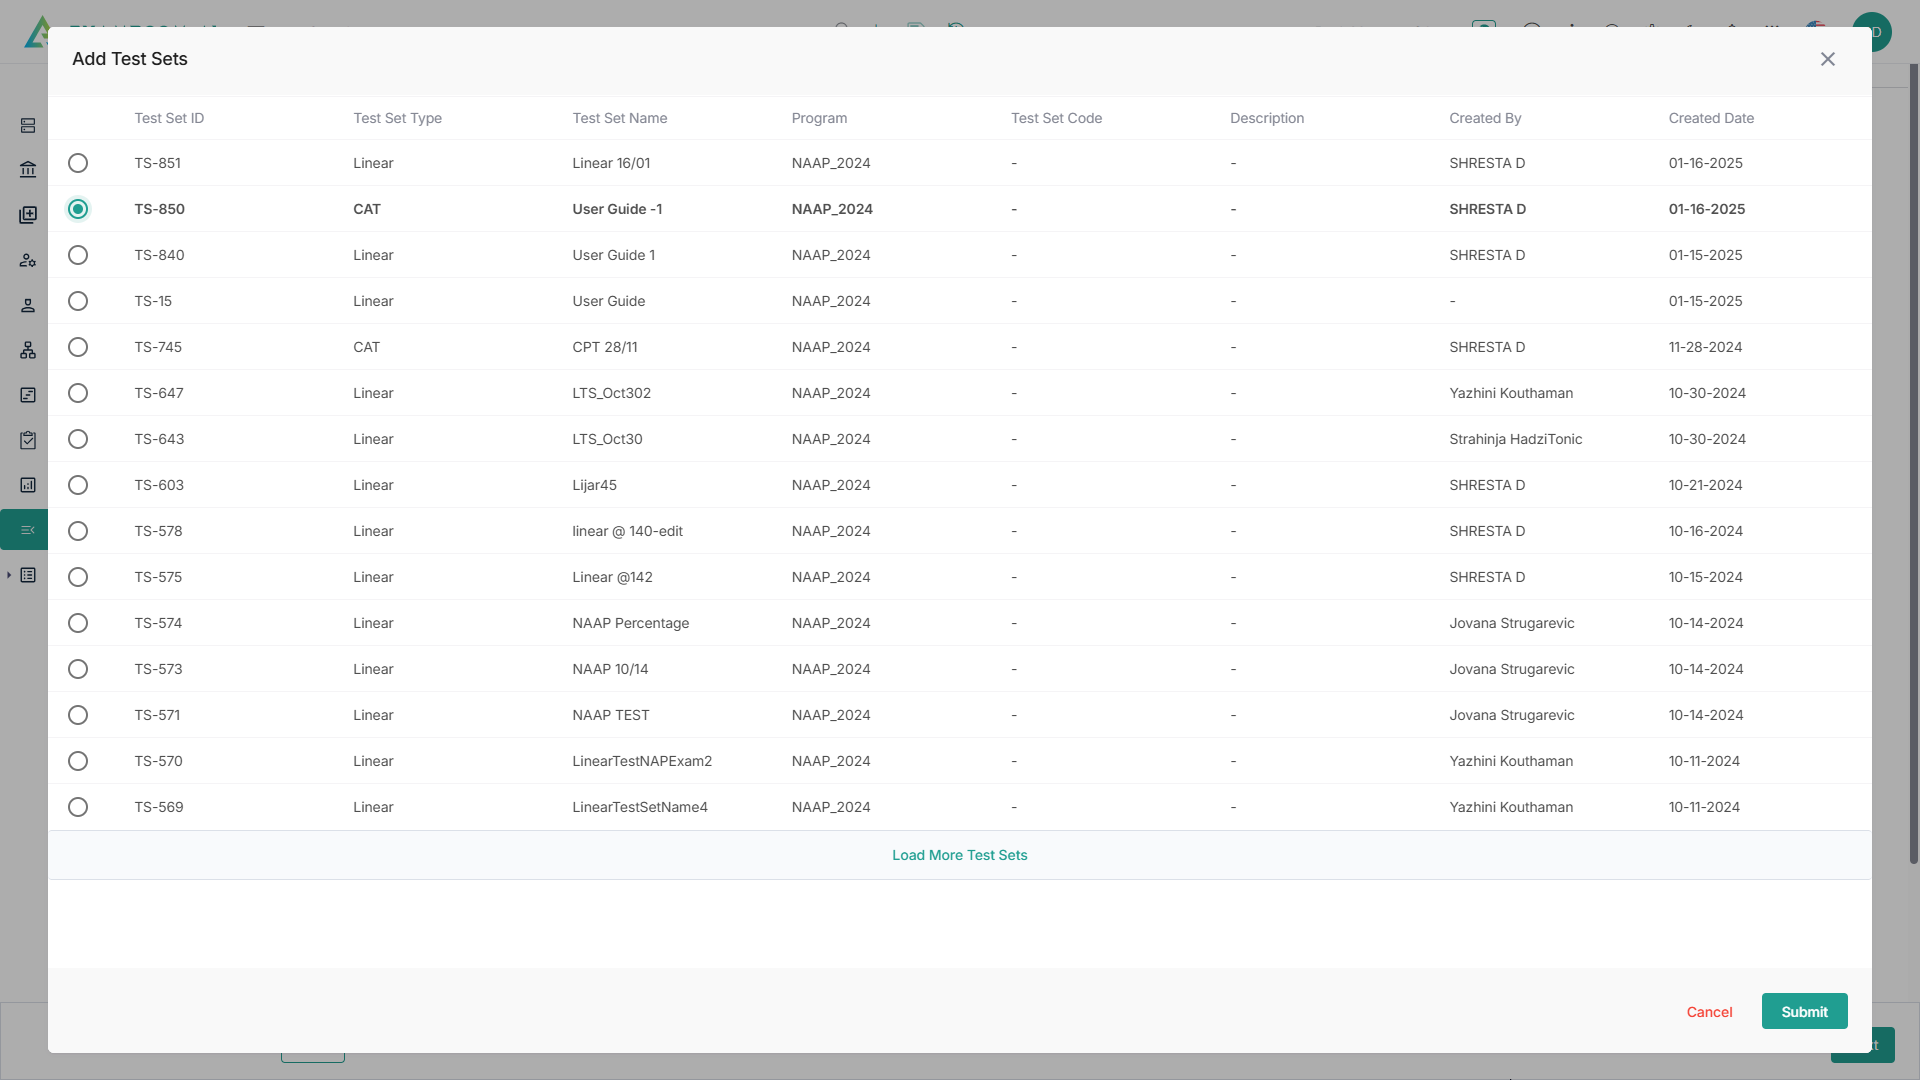The height and width of the screenshot is (1080, 1920).
Task: Open the bar chart report sidebar icon
Action: coord(28,485)
